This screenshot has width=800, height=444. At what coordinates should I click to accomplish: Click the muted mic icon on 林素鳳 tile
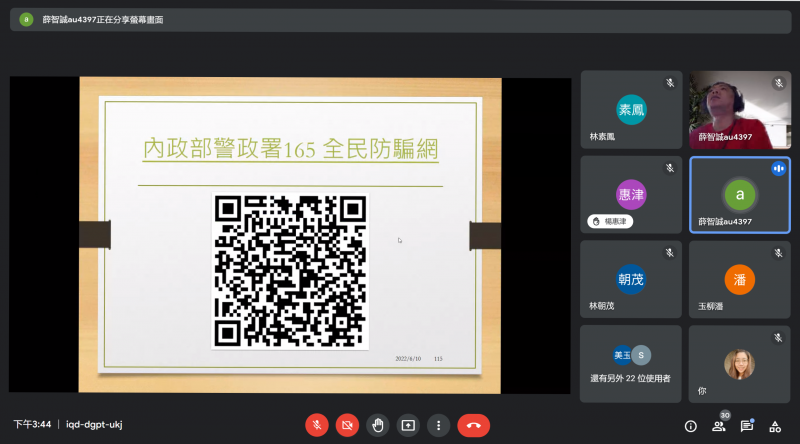point(670,83)
